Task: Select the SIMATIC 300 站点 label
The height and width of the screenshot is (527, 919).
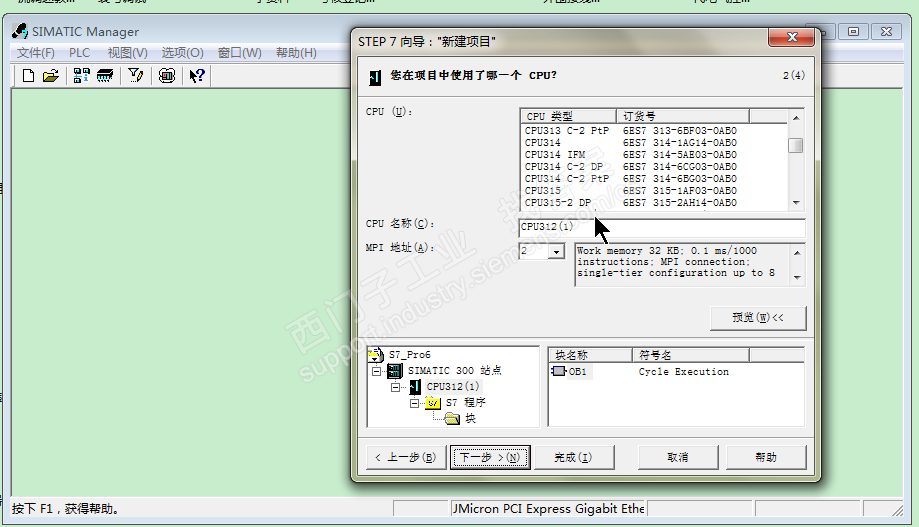Action: [455, 370]
